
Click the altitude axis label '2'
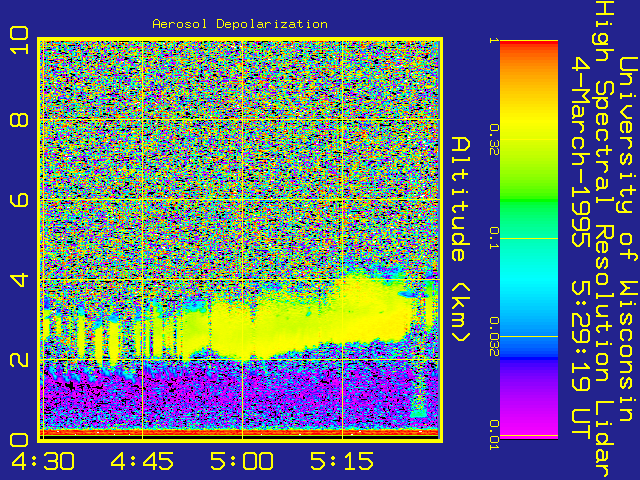19,360
